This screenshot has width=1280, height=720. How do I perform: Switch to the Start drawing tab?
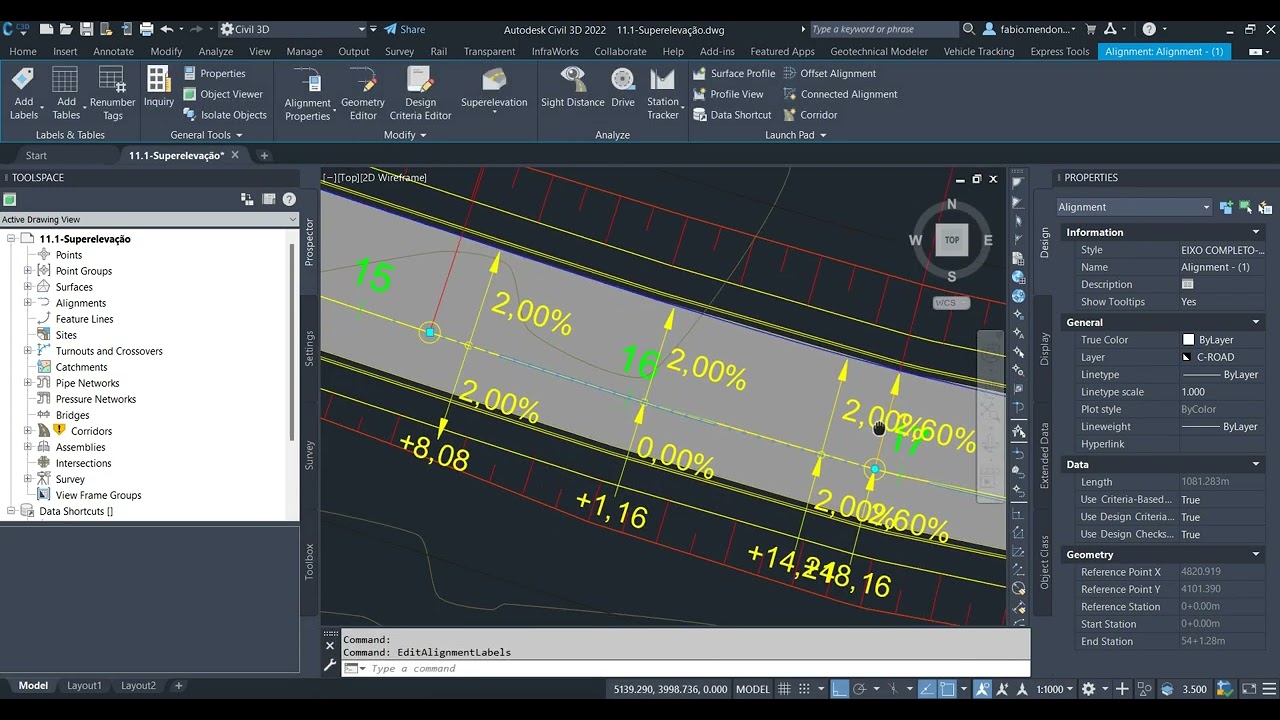pyautogui.click(x=36, y=155)
